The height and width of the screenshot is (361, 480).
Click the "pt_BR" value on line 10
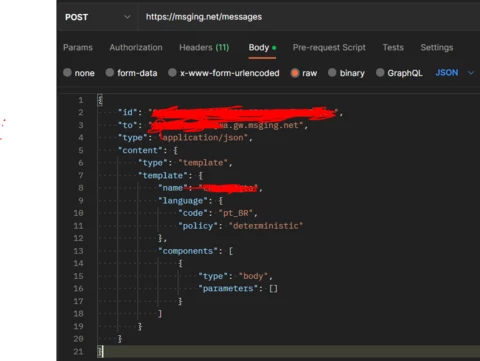point(236,213)
